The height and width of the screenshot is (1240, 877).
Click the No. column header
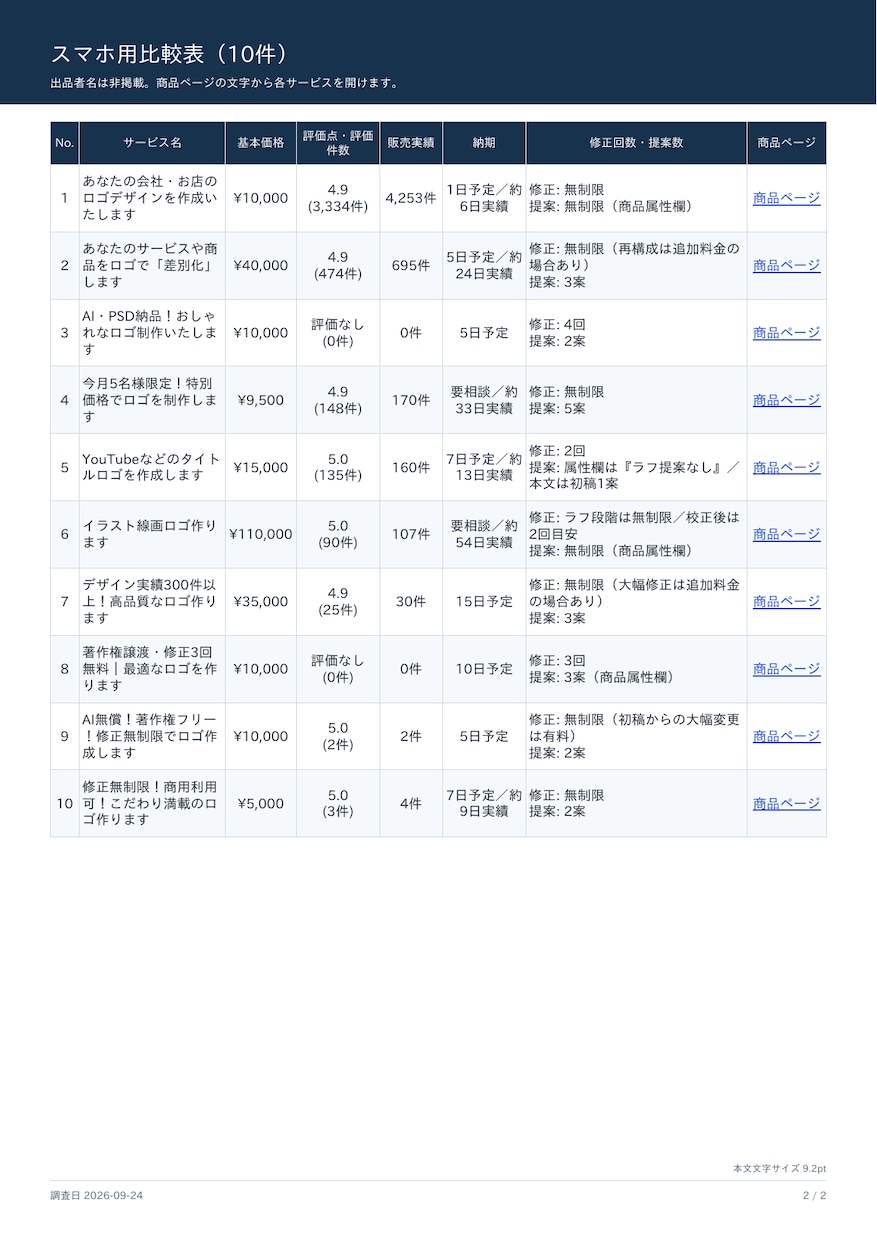[65, 143]
